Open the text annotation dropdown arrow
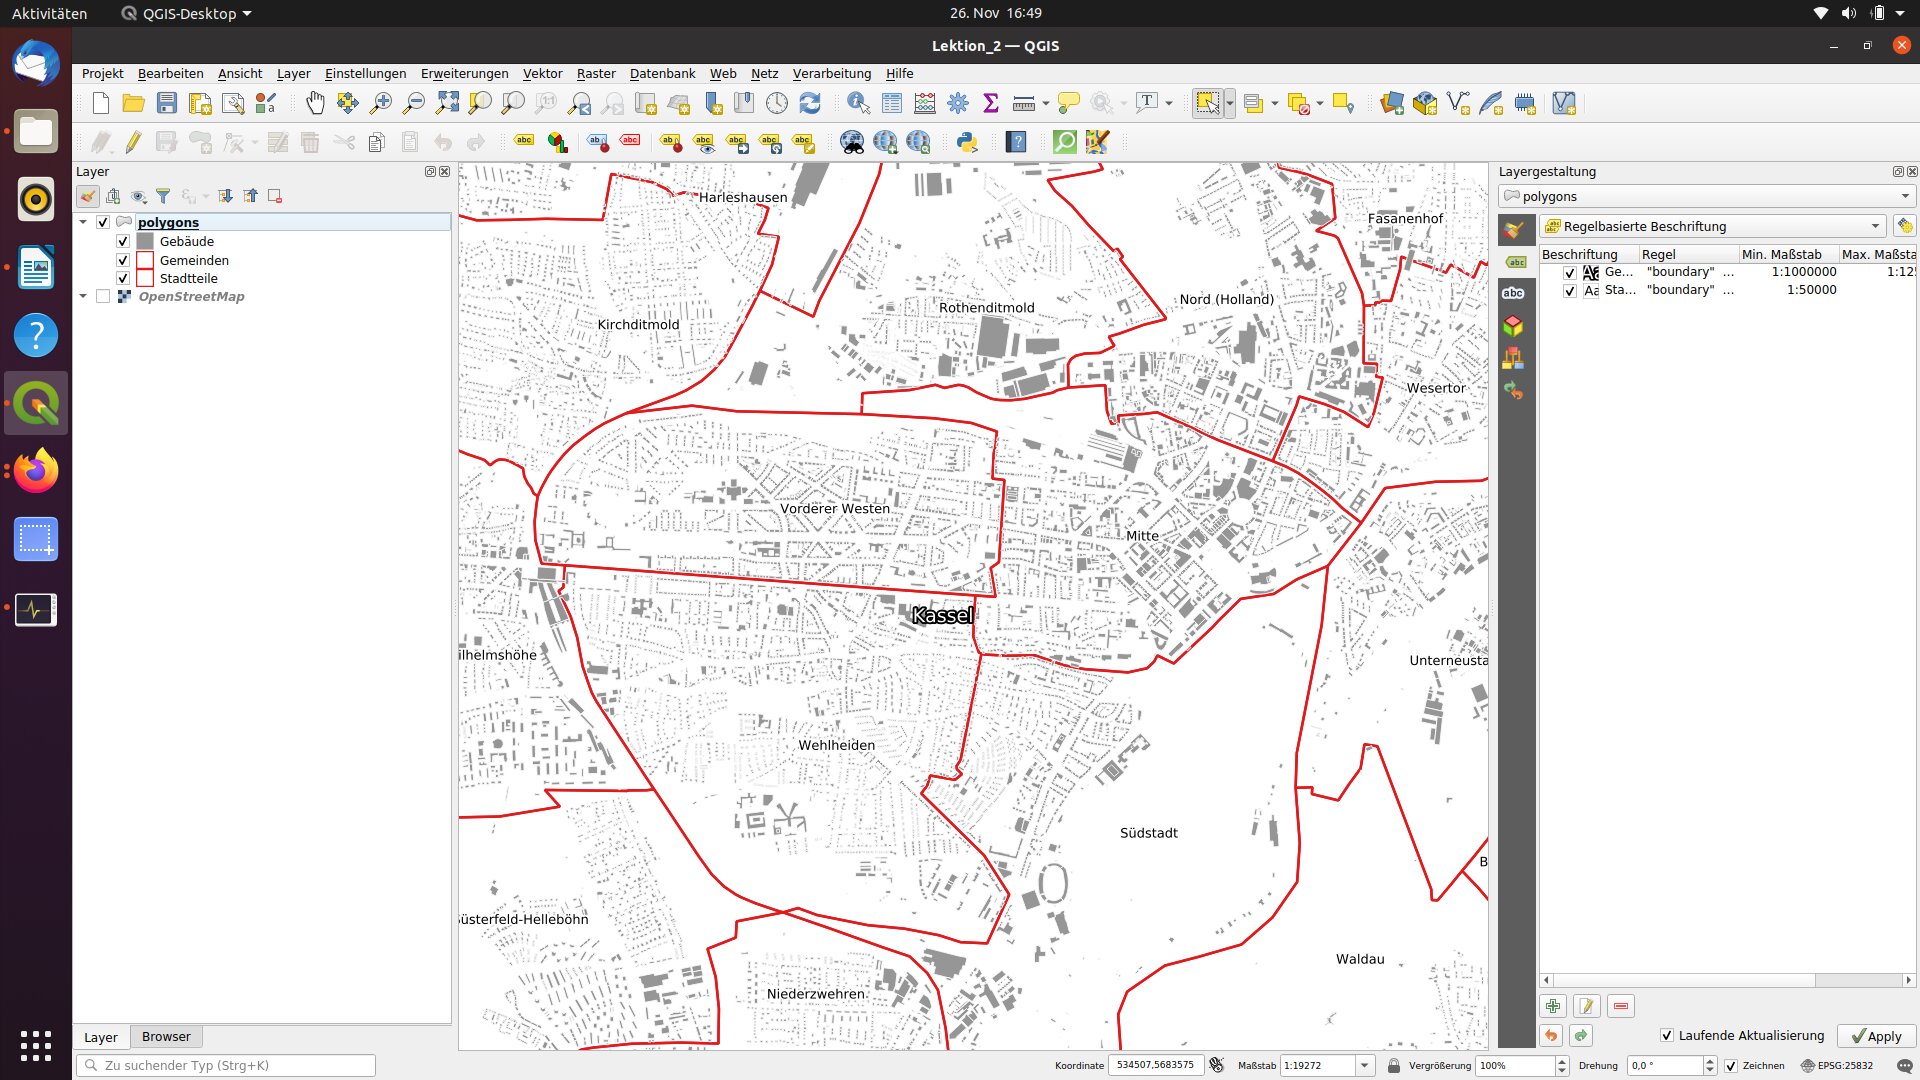The image size is (1920, 1080). pyautogui.click(x=1169, y=103)
